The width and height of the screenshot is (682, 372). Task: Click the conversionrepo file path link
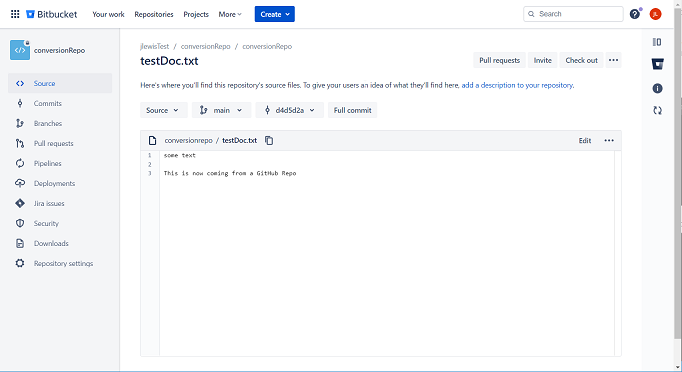[x=188, y=141]
